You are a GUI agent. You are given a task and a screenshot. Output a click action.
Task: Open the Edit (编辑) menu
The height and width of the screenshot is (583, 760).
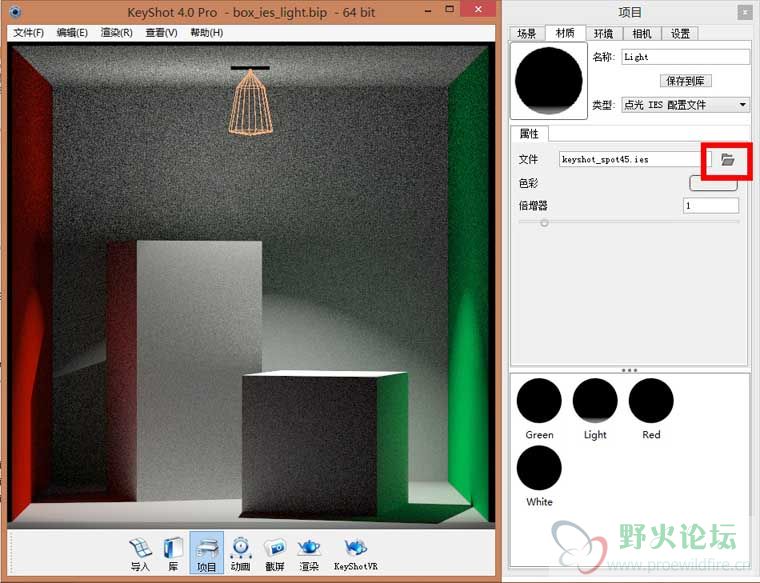(72, 32)
